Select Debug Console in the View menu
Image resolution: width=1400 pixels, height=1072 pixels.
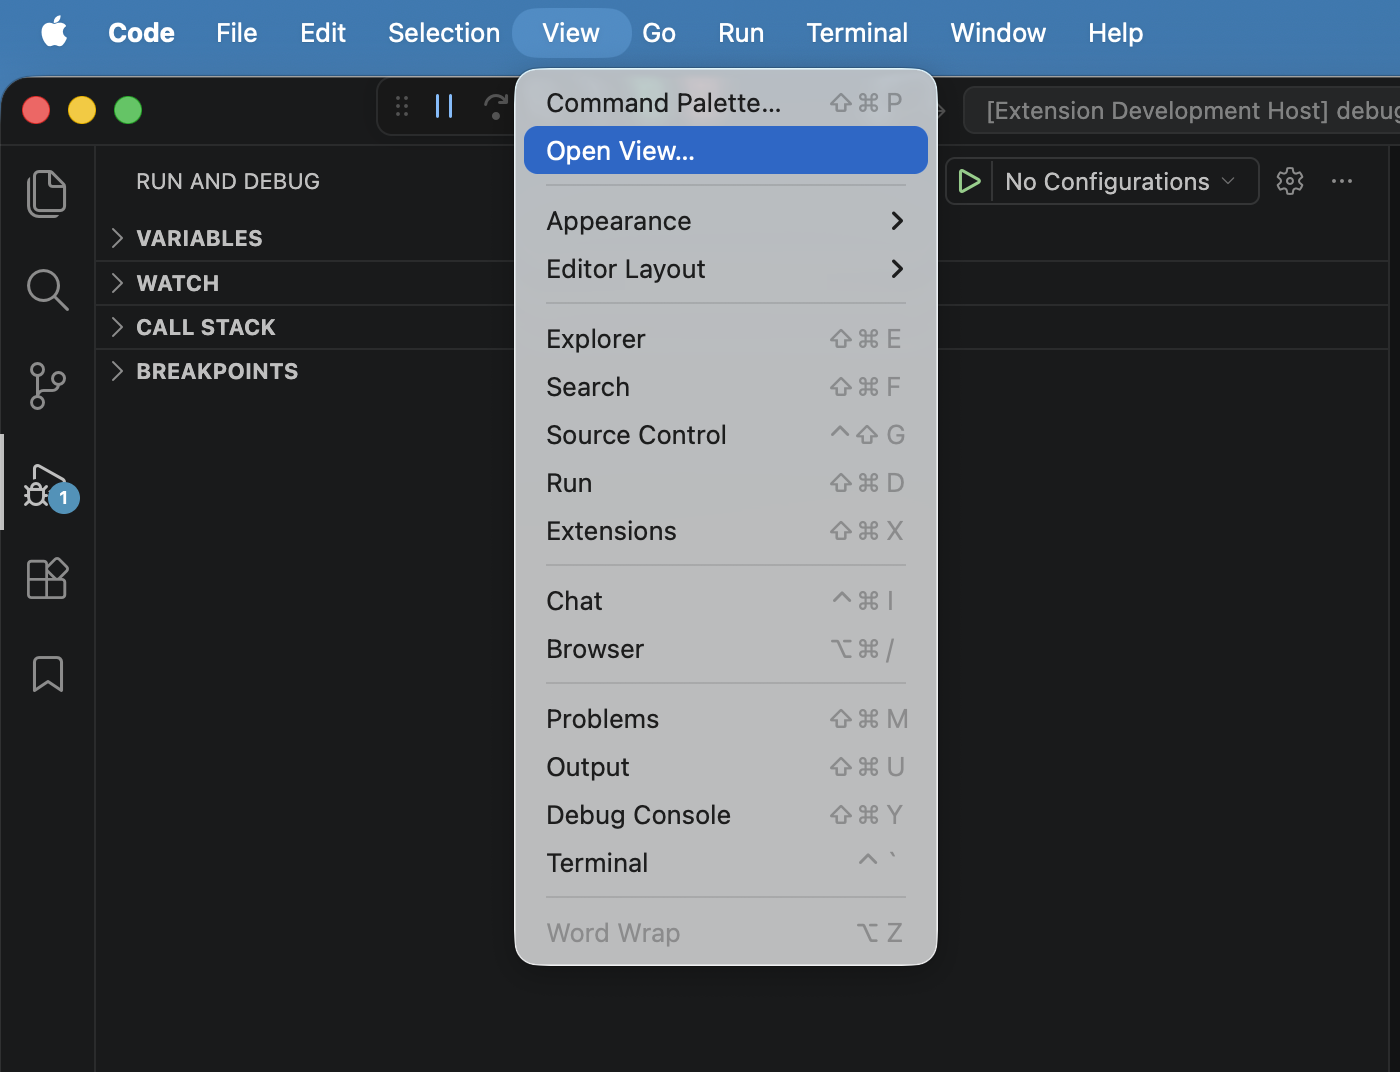click(726, 815)
